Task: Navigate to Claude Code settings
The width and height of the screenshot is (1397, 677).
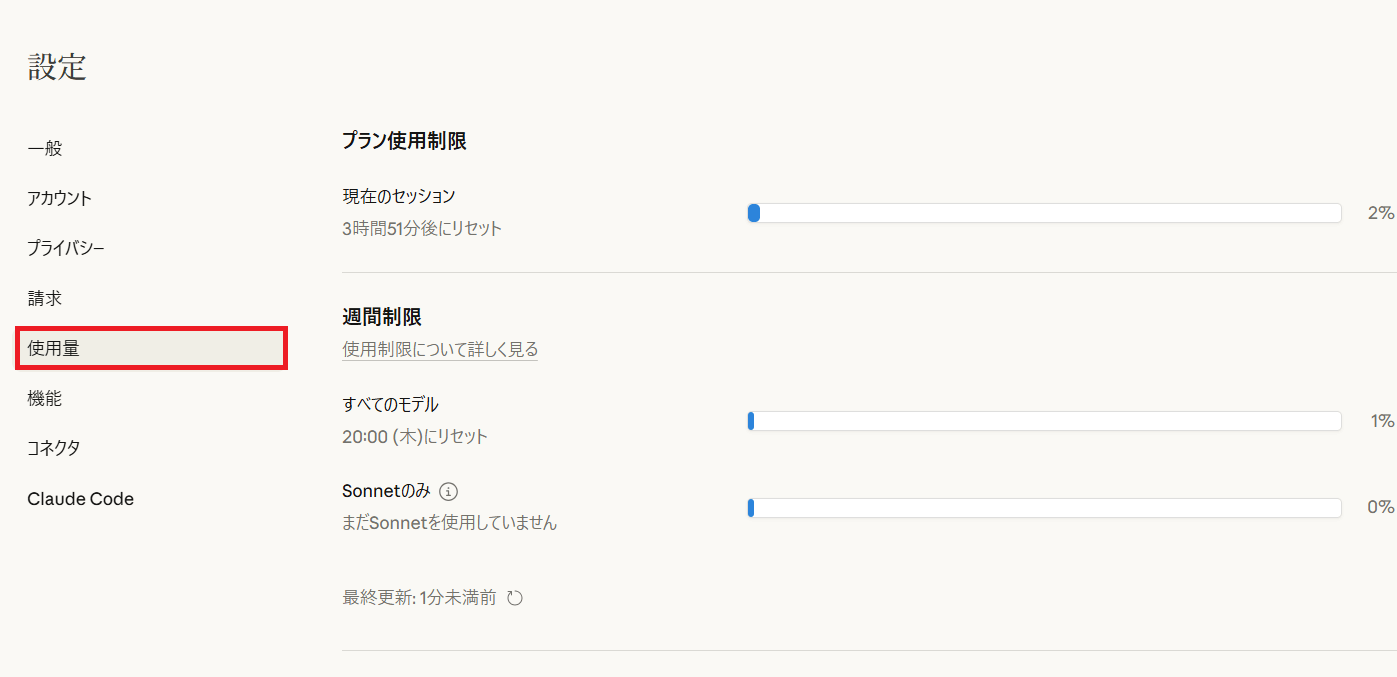Action: 81,498
